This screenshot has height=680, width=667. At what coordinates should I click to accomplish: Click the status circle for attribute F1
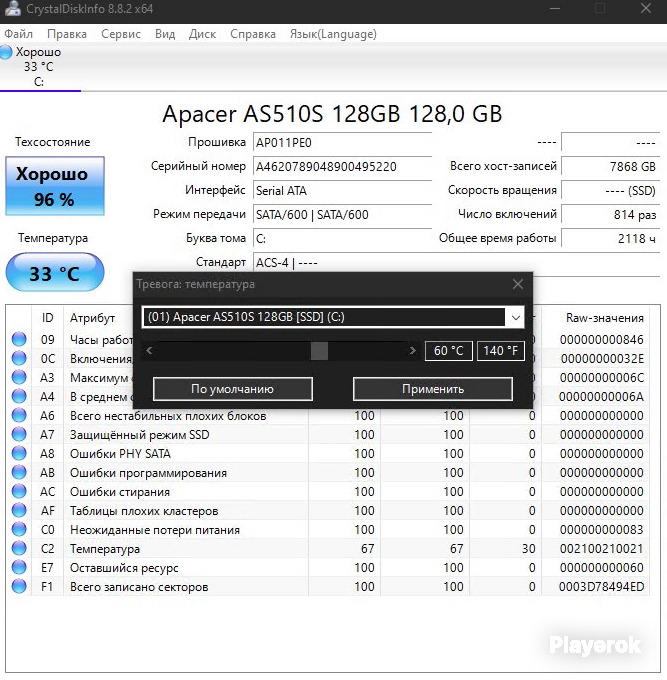point(19,586)
